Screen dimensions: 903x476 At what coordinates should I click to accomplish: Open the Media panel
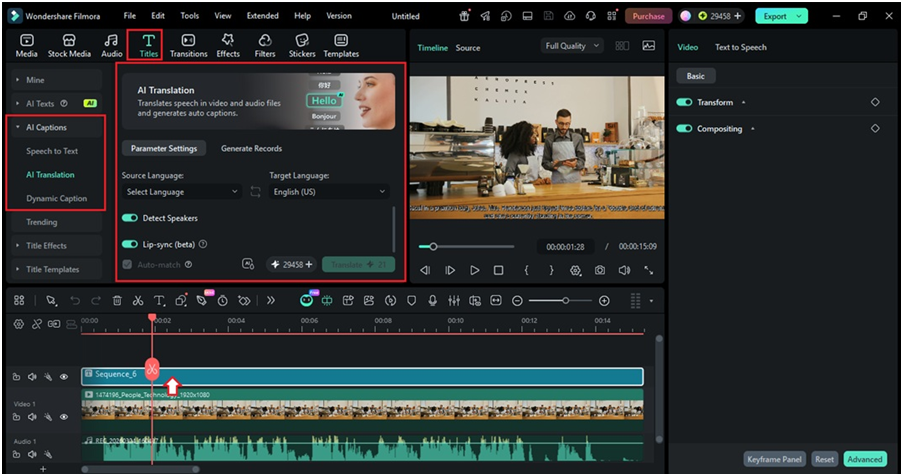pyautogui.click(x=26, y=45)
